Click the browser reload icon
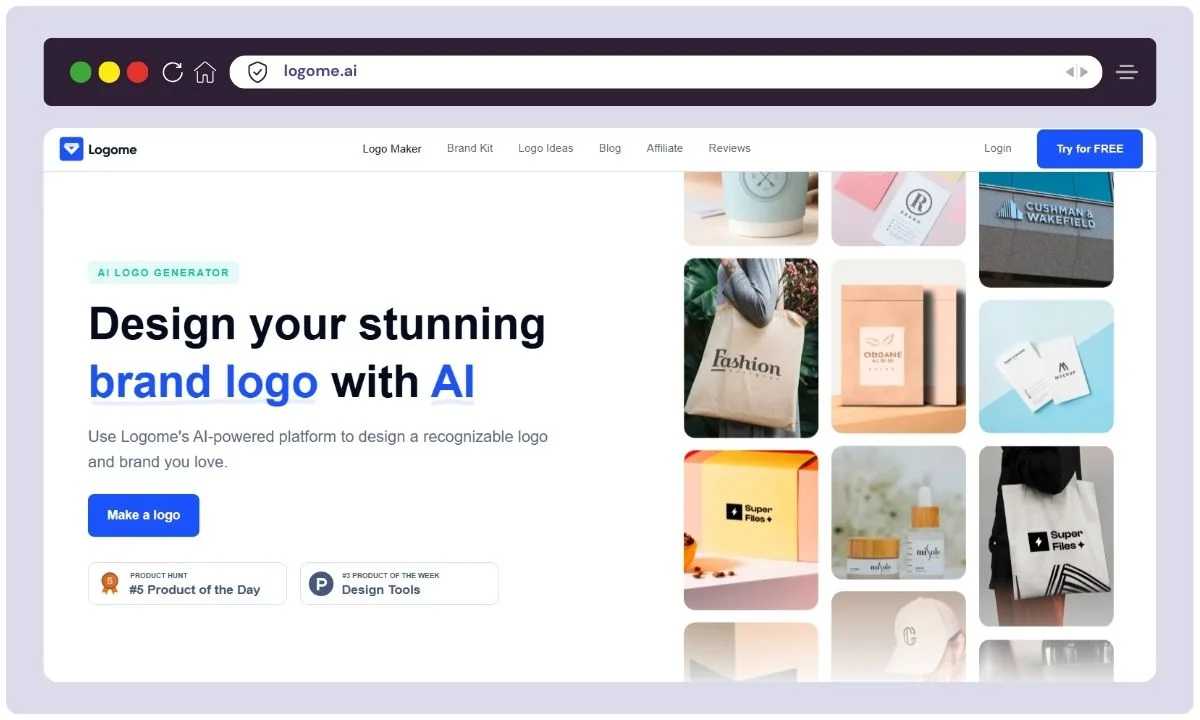Viewport: 1200px width, 720px height. coord(172,72)
